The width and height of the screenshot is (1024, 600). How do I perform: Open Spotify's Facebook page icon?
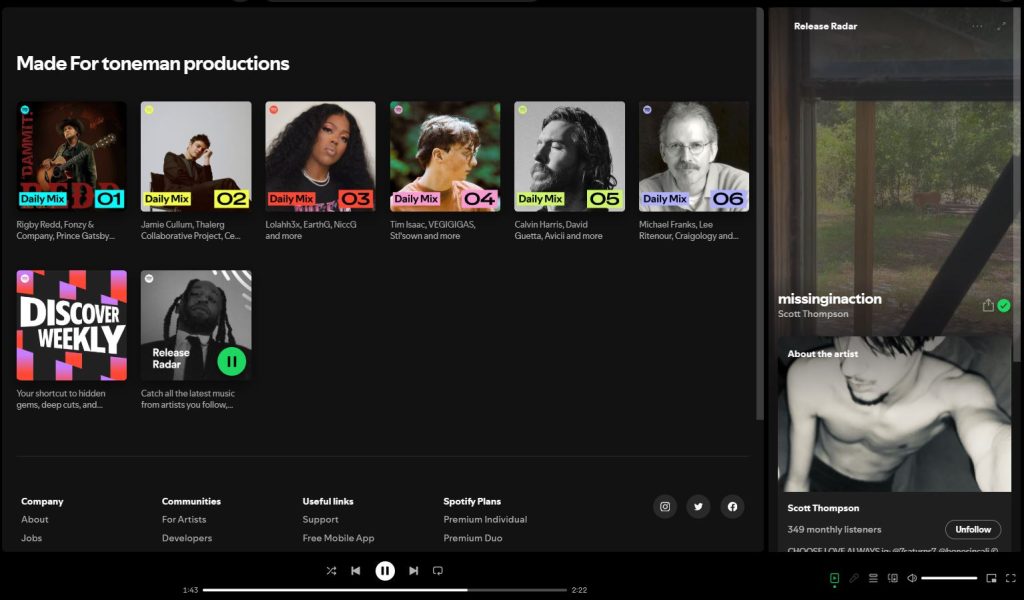click(x=732, y=507)
